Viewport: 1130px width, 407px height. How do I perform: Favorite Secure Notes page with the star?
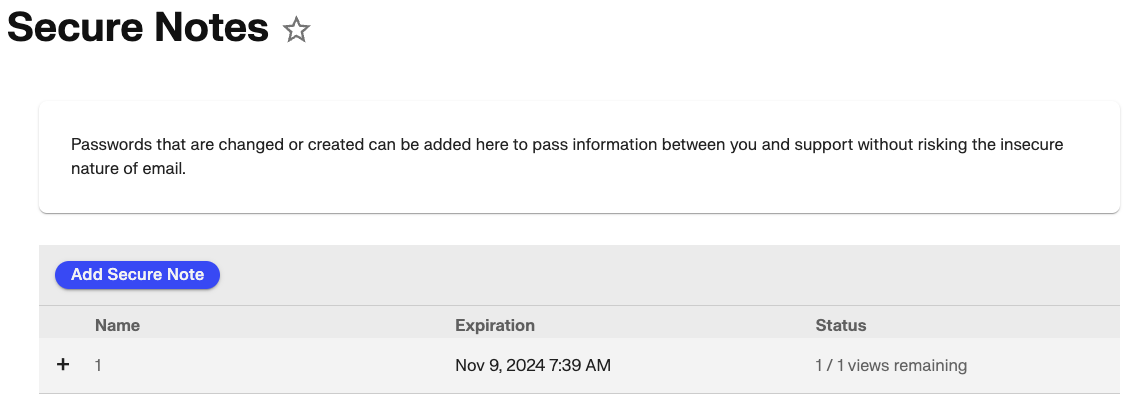click(296, 31)
